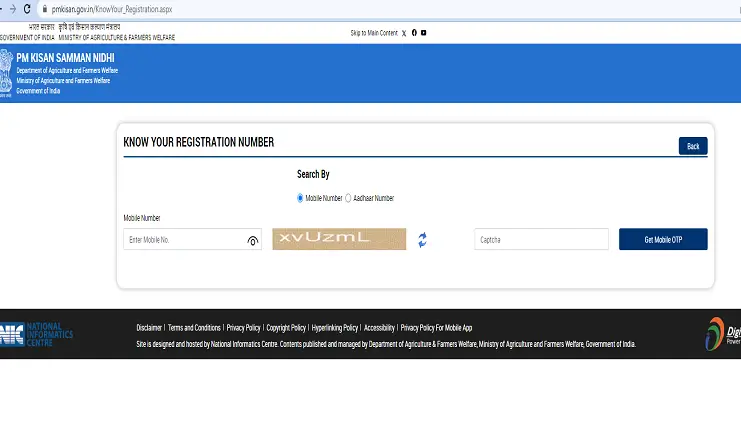View site information icon in address bar
Viewport: 741px width, 441px height.
click(45, 8)
